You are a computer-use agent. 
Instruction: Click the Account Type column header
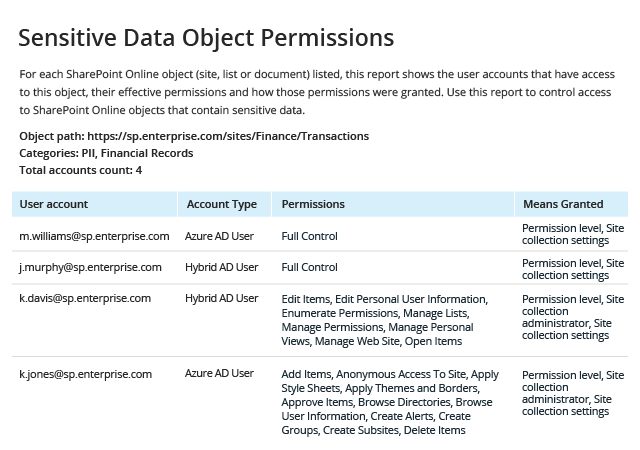click(224, 204)
